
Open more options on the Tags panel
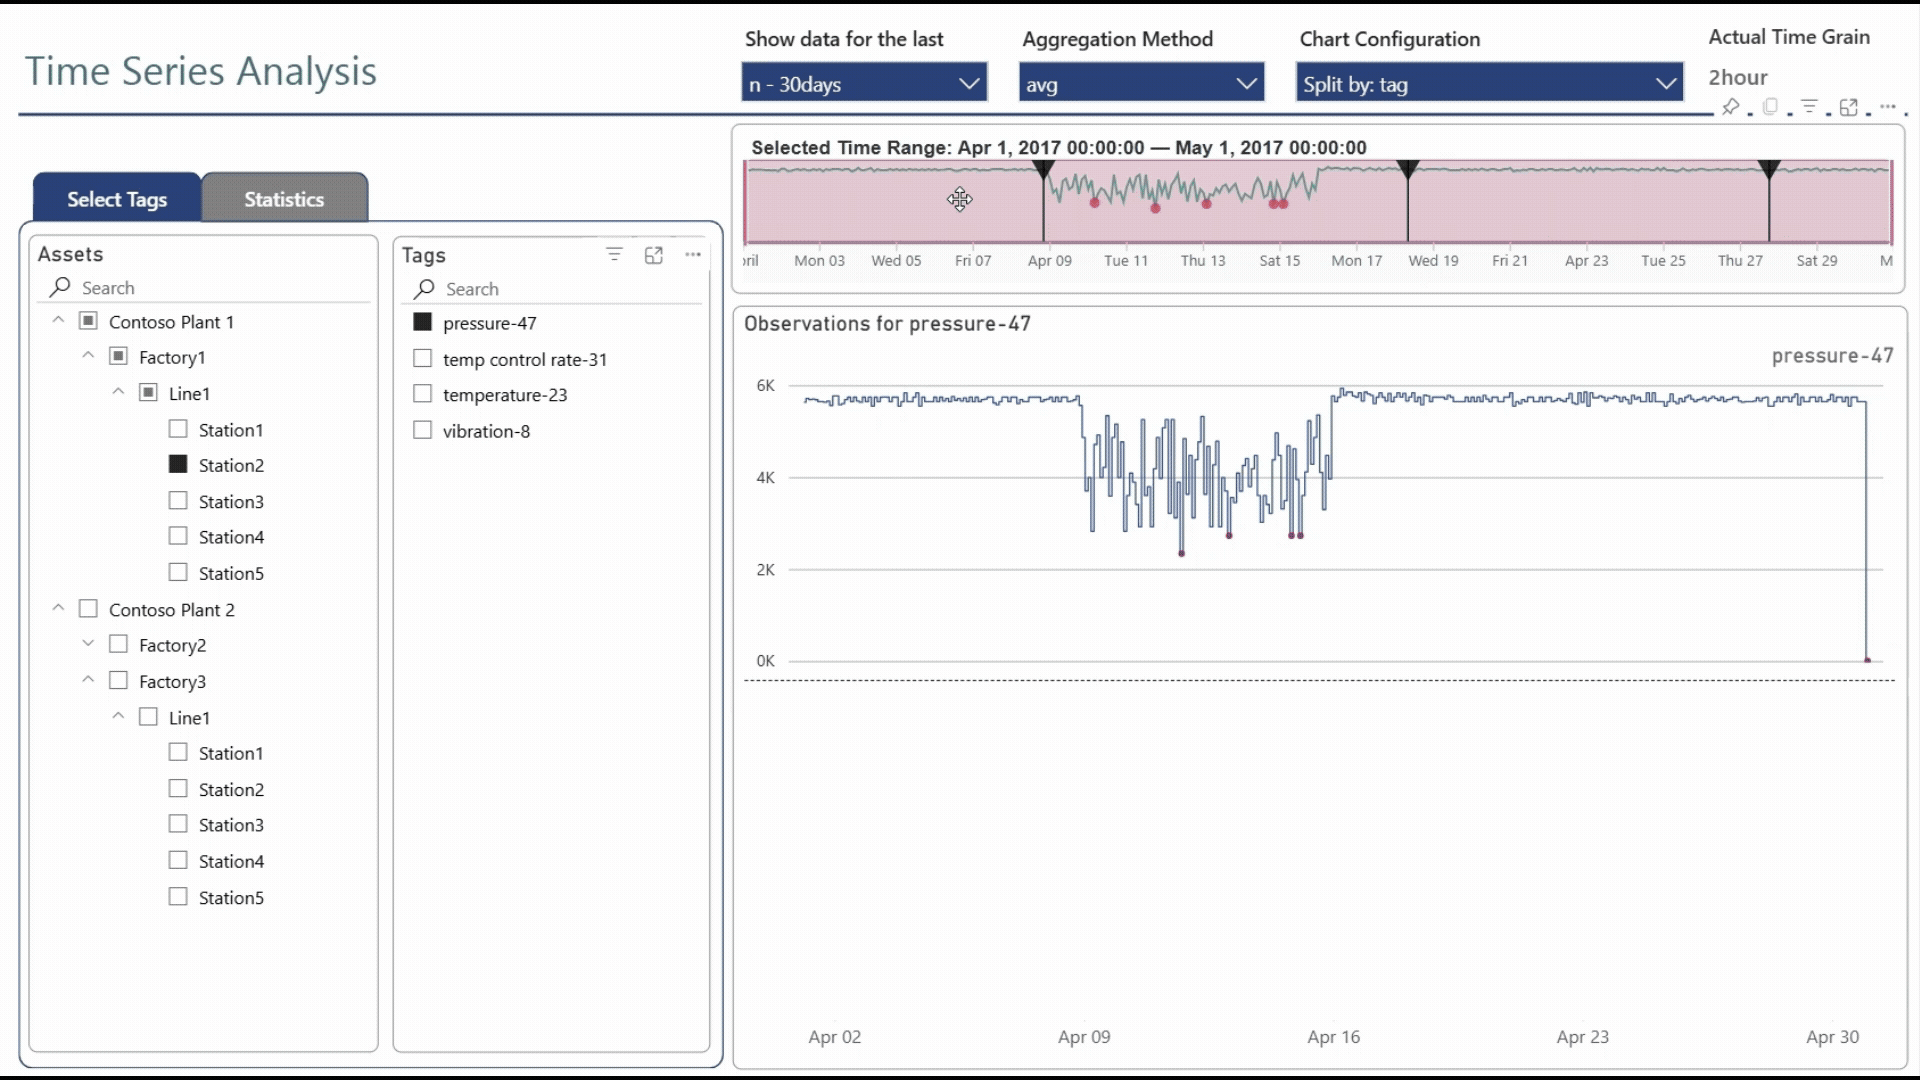(x=693, y=255)
